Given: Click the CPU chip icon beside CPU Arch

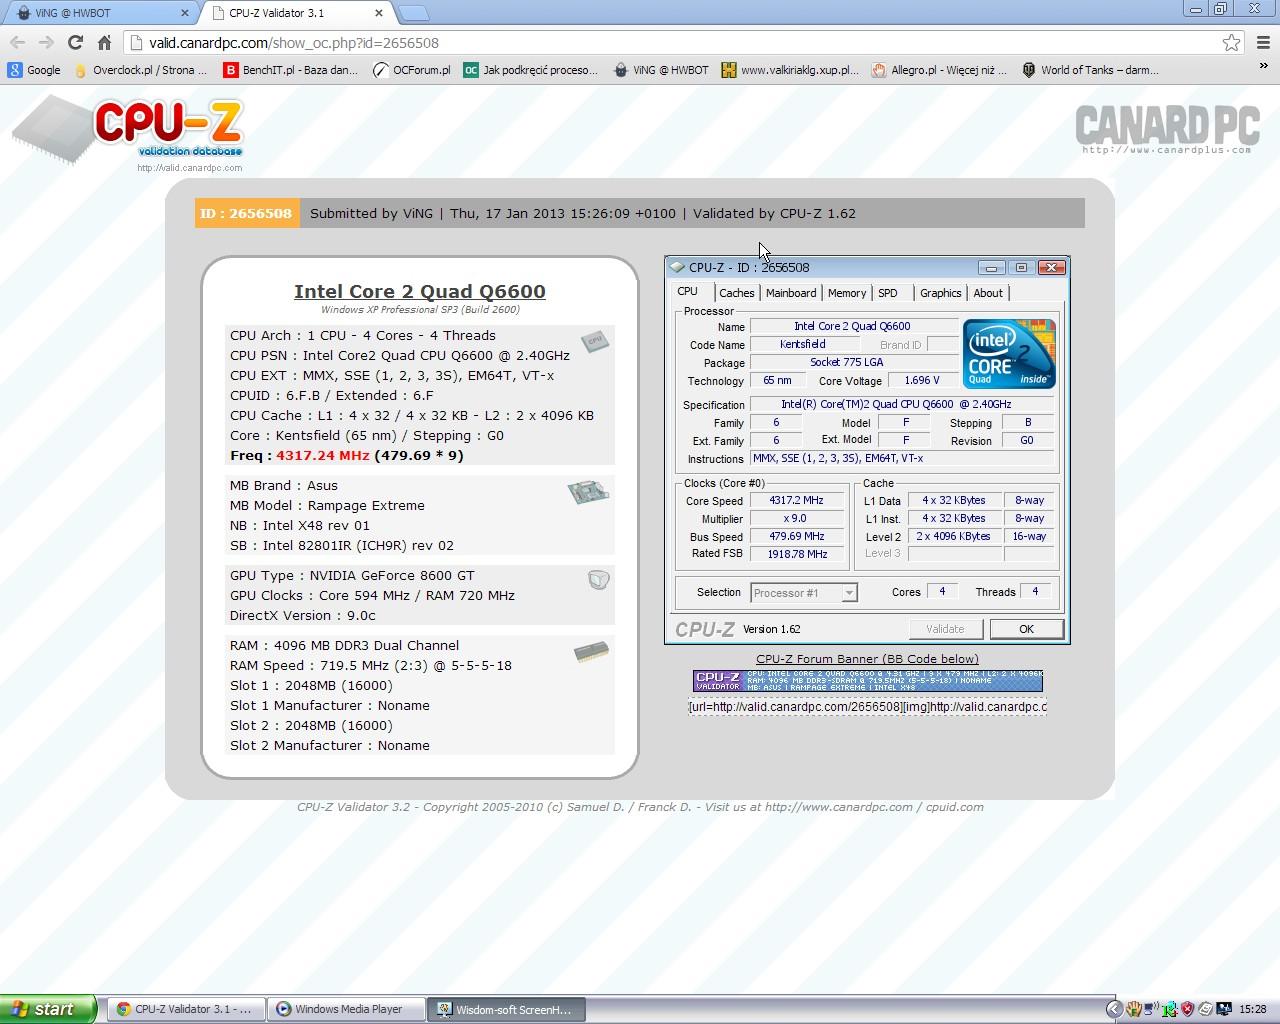Looking at the screenshot, I should tap(595, 341).
